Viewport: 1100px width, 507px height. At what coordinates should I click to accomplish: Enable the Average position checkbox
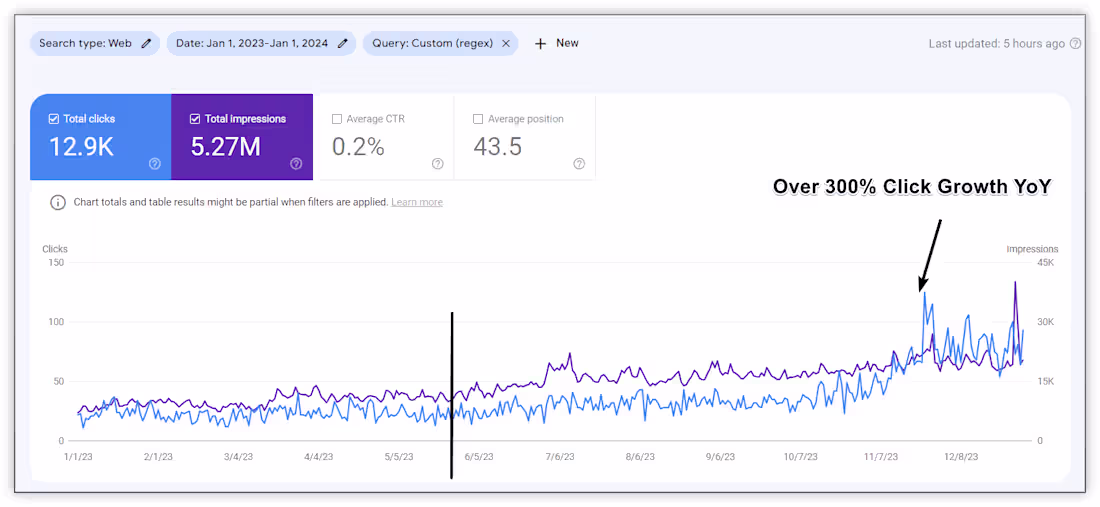(x=479, y=119)
